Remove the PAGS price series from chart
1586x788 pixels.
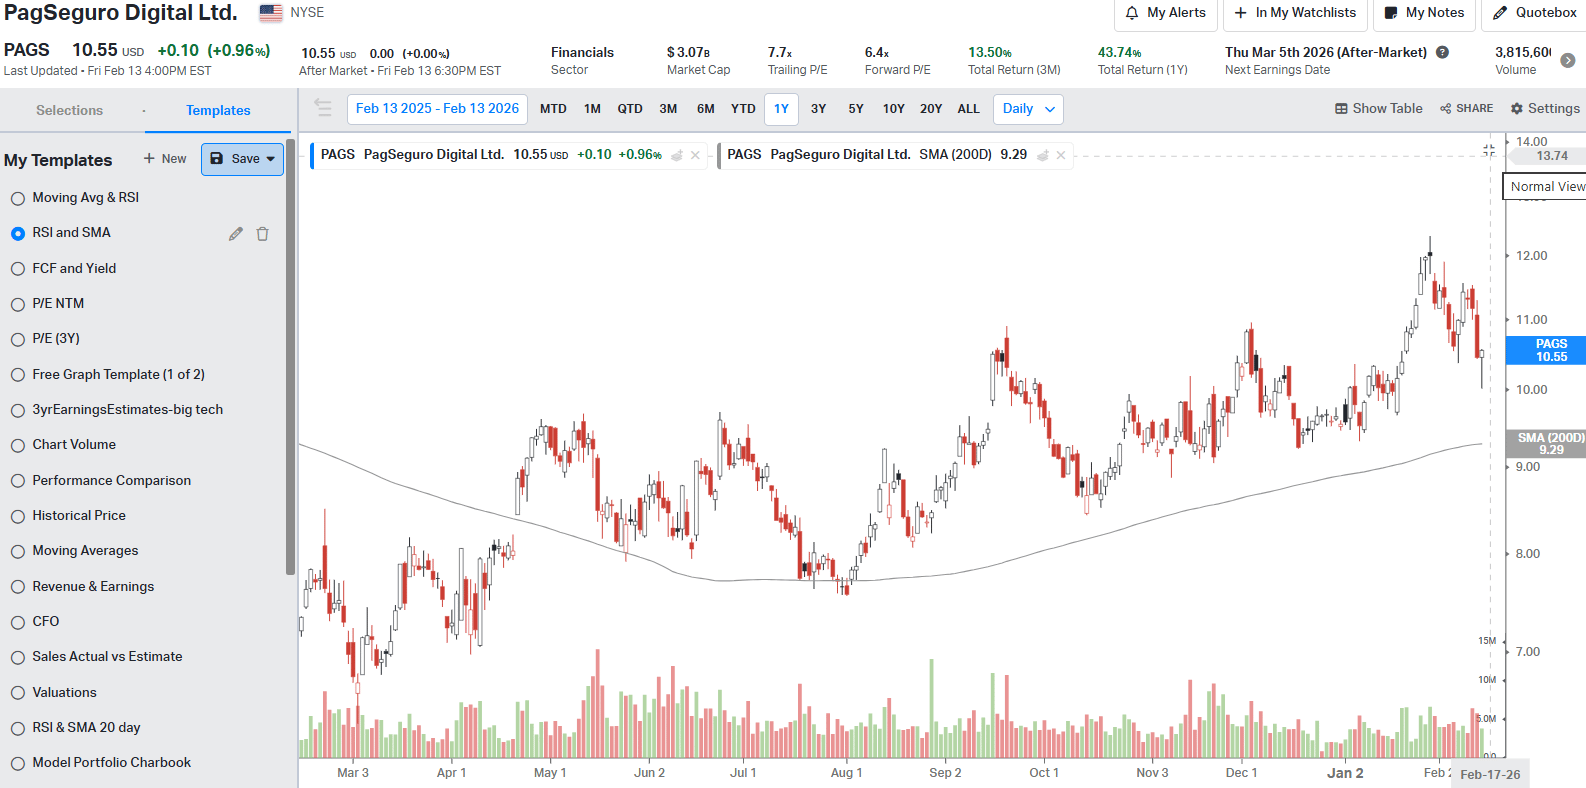click(695, 155)
